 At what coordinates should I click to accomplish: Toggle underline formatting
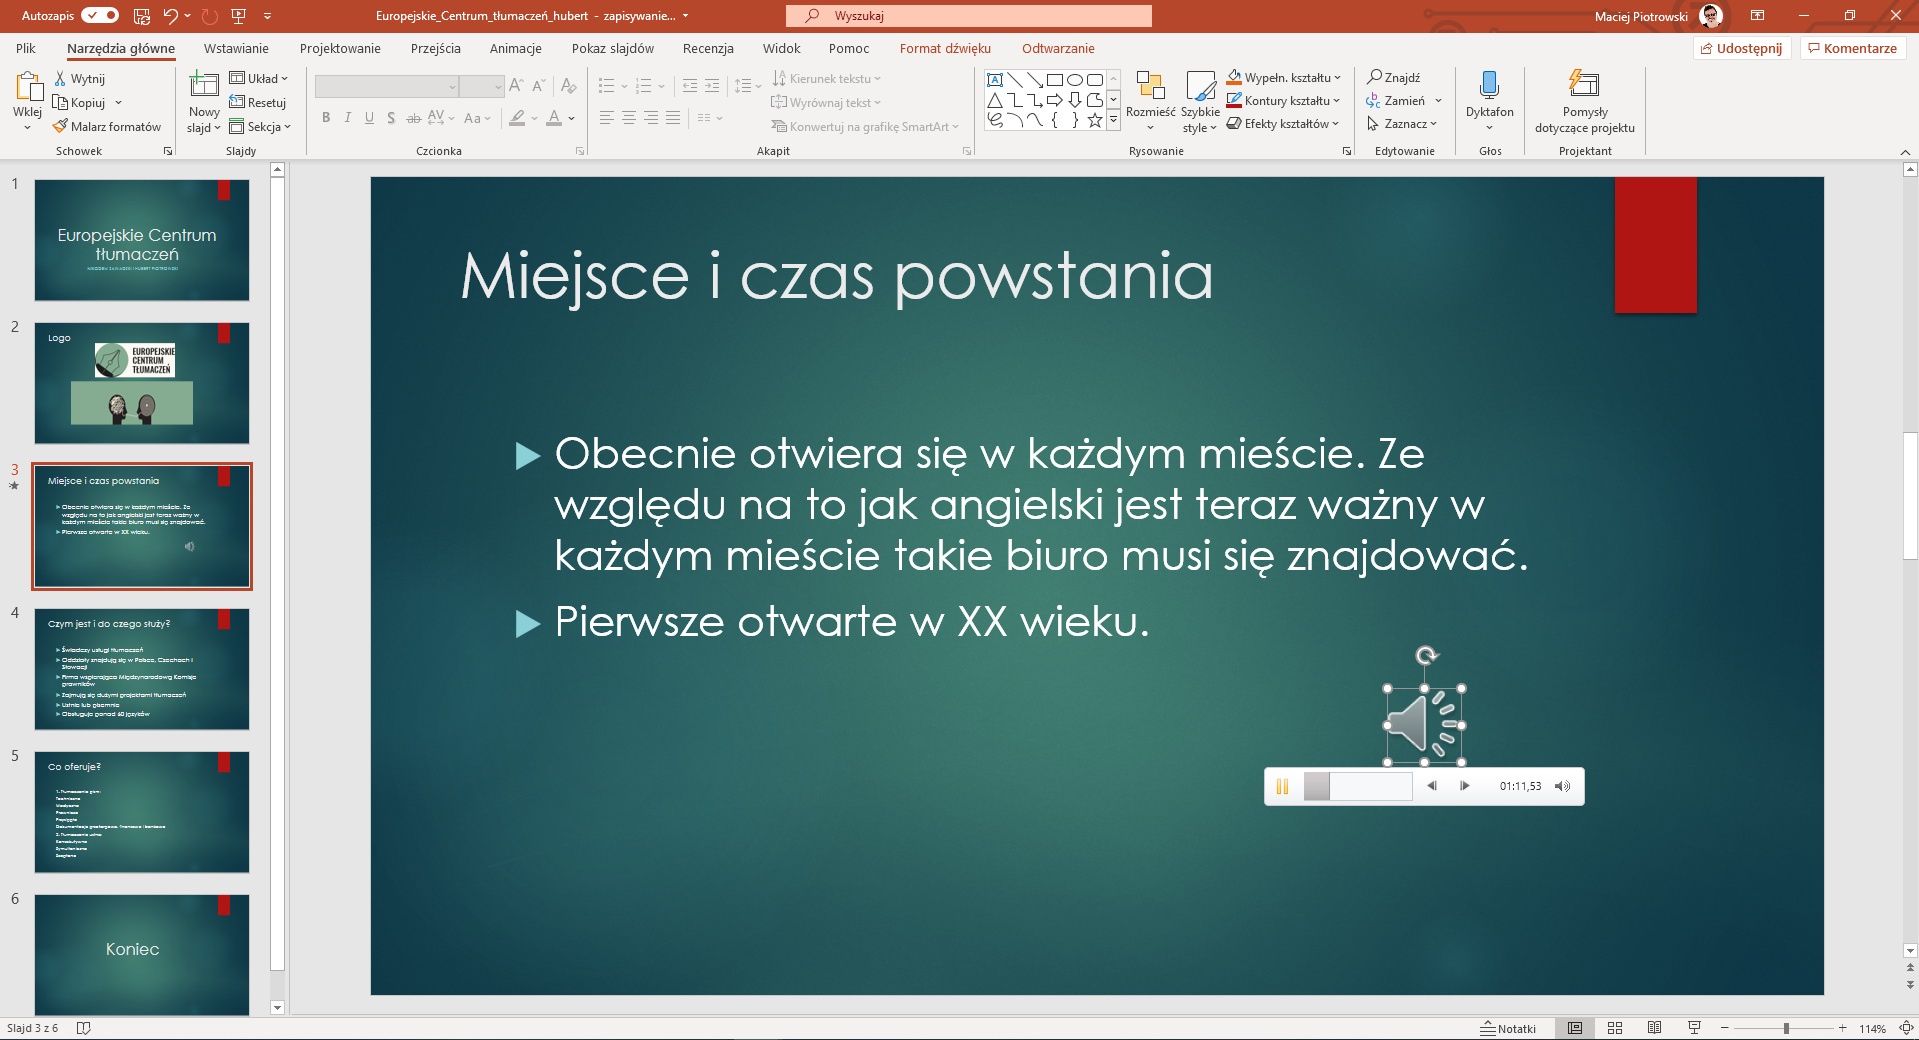369,118
